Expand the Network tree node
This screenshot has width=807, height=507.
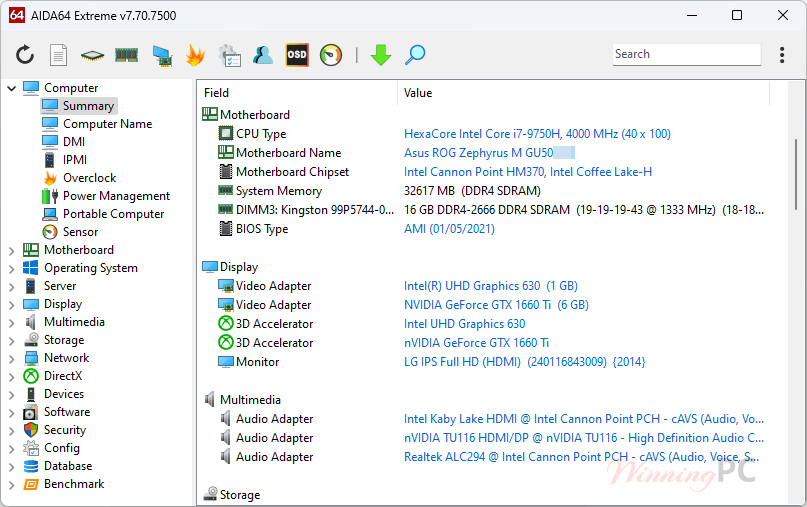coord(11,359)
